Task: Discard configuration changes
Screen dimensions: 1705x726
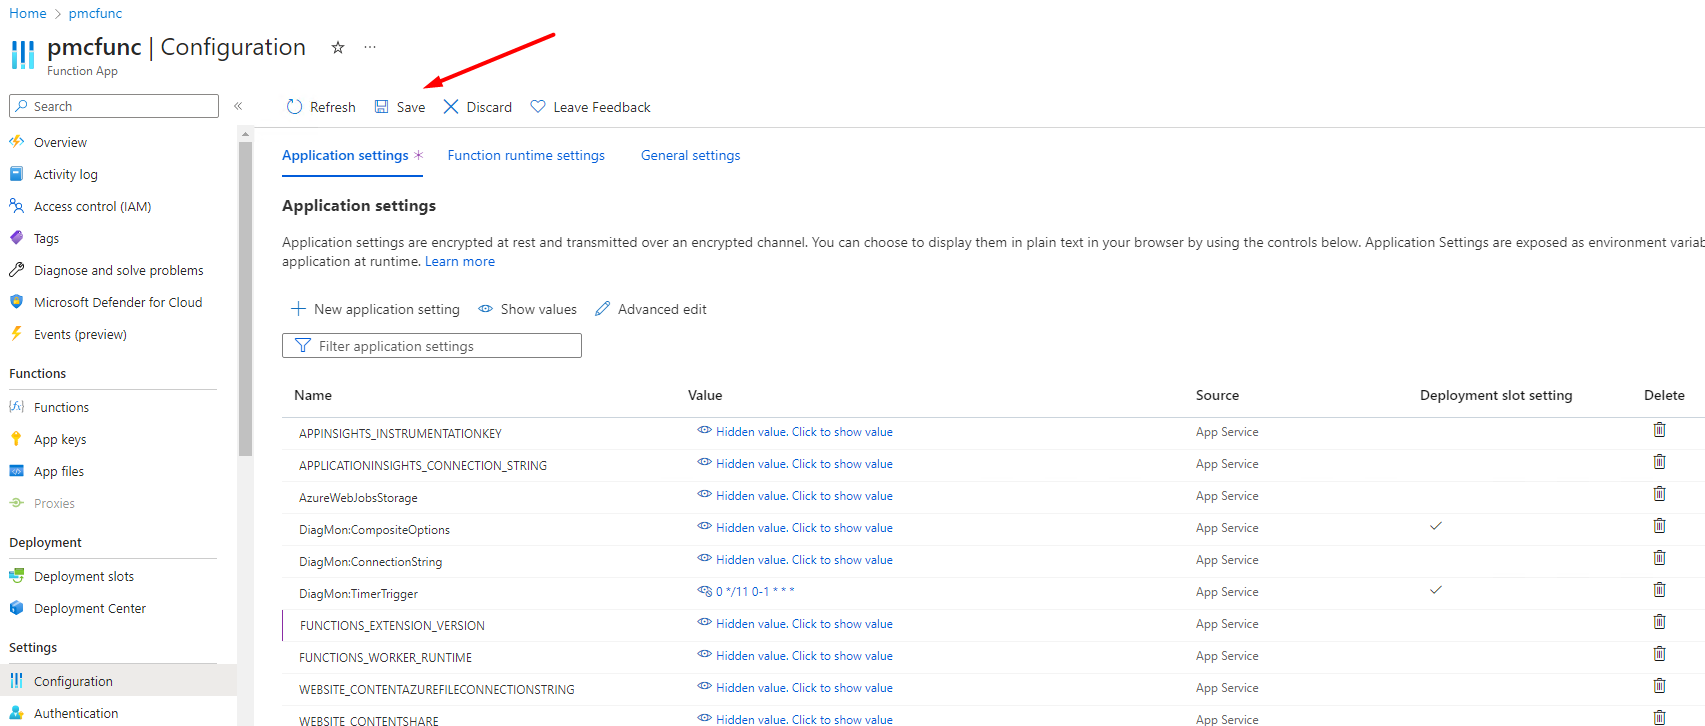Action: click(477, 107)
